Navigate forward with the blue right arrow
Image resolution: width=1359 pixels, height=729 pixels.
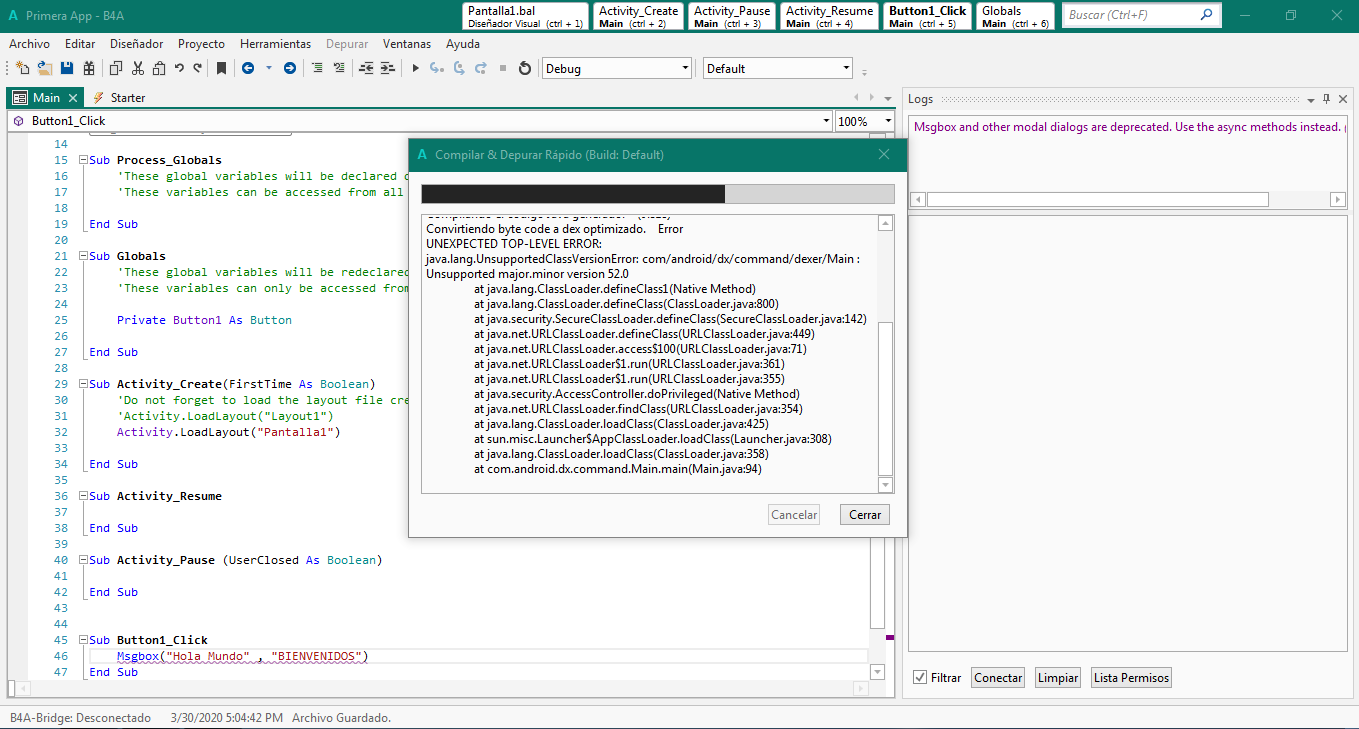pos(290,68)
